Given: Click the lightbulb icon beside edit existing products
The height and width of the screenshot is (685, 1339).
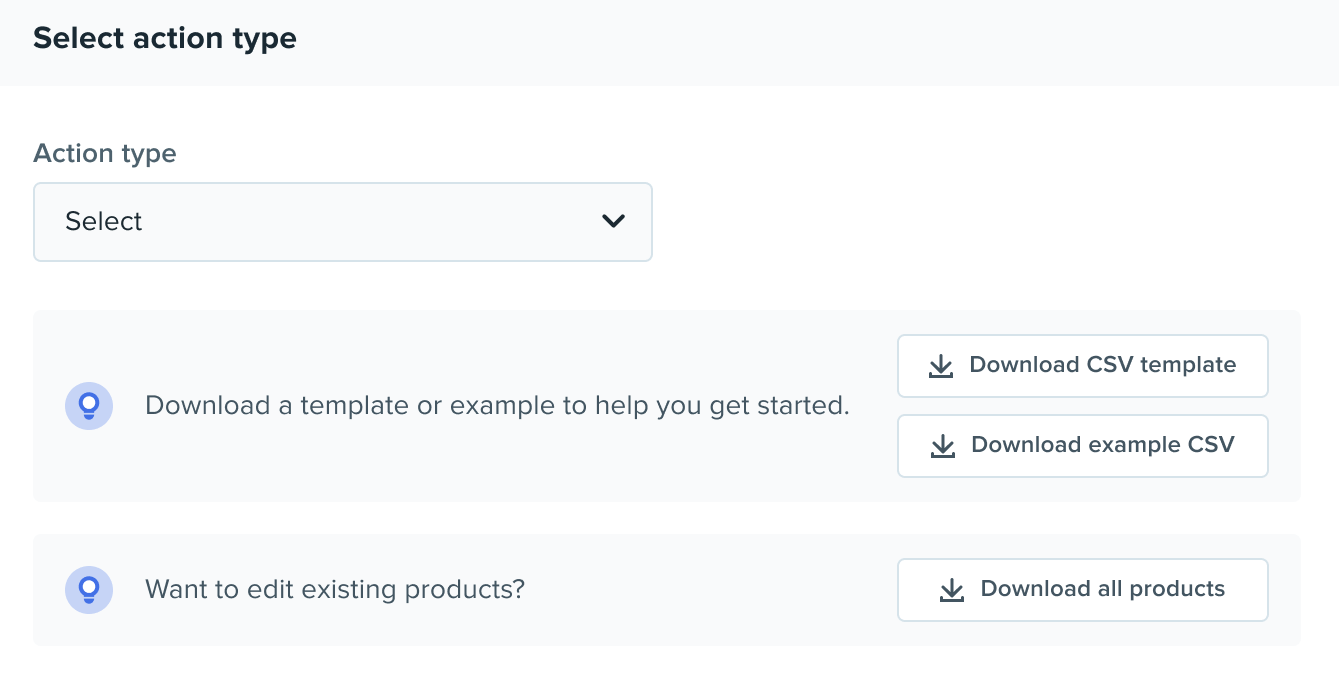Looking at the screenshot, I should coord(89,590).
